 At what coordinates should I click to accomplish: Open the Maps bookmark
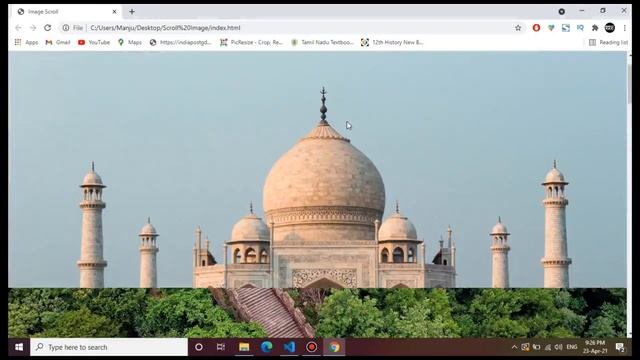click(130, 42)
